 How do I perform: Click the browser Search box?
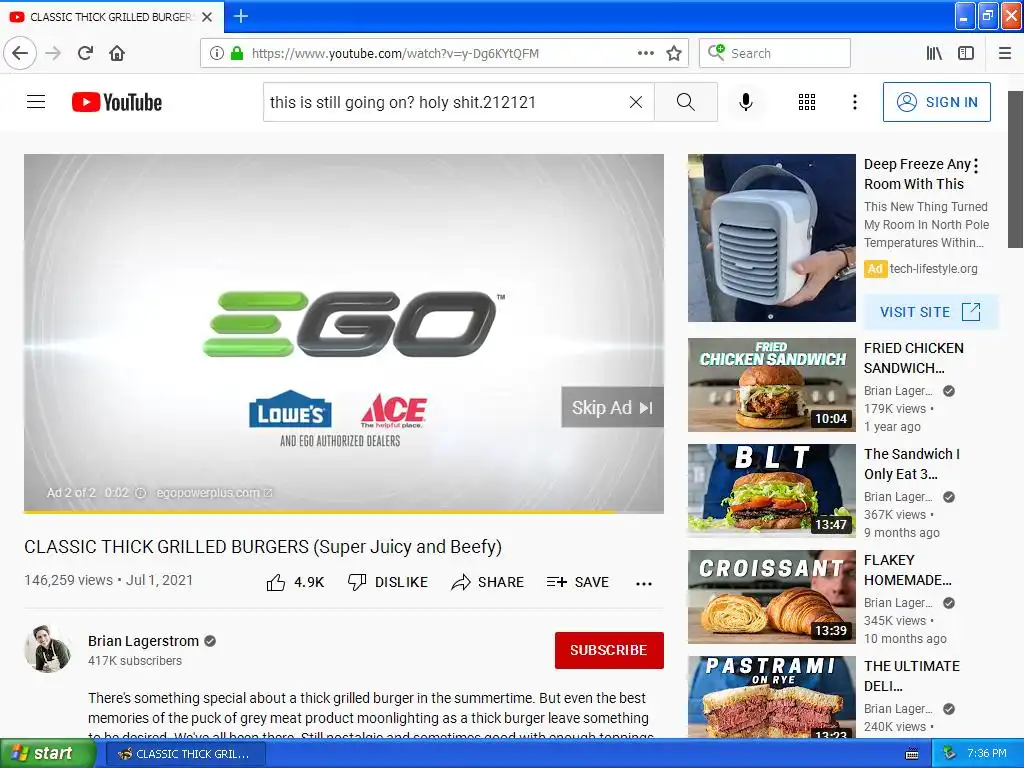click(775, 53)
